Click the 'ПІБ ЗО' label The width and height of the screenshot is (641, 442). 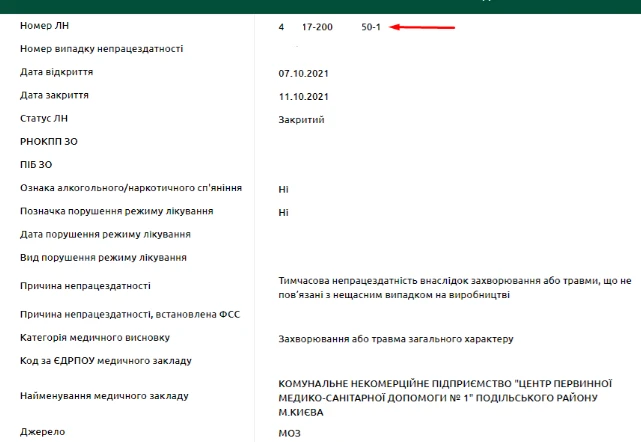pos(36,164)
